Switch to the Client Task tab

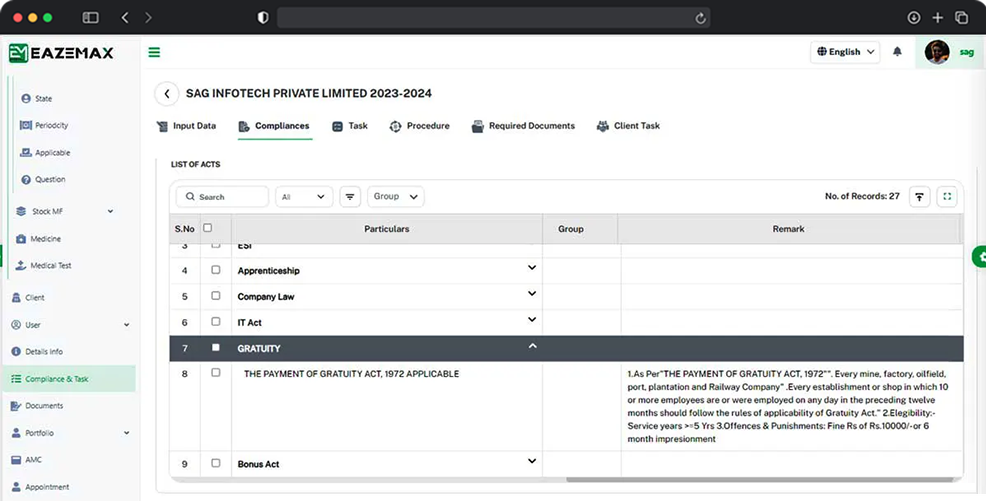click(x=628, y=126)
